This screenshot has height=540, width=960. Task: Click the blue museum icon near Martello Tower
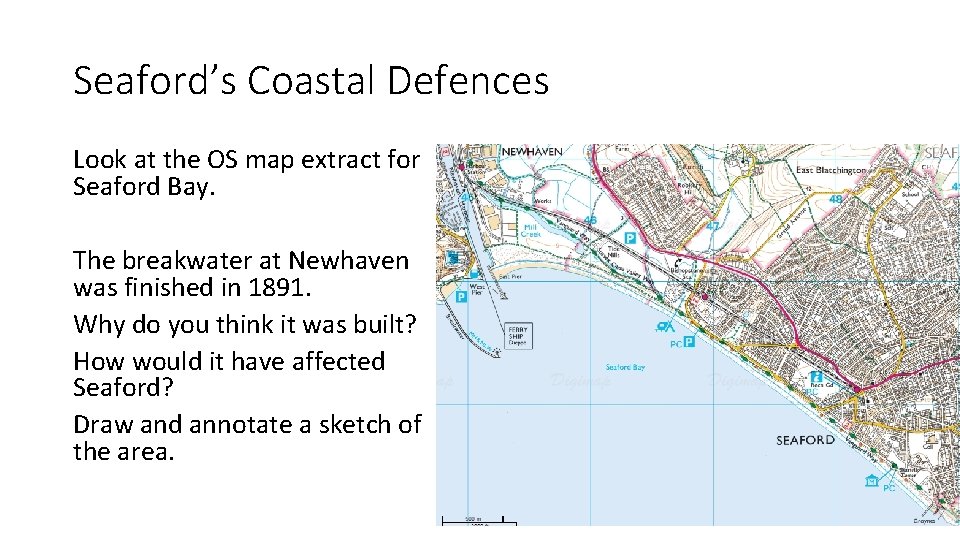[872, 481]
